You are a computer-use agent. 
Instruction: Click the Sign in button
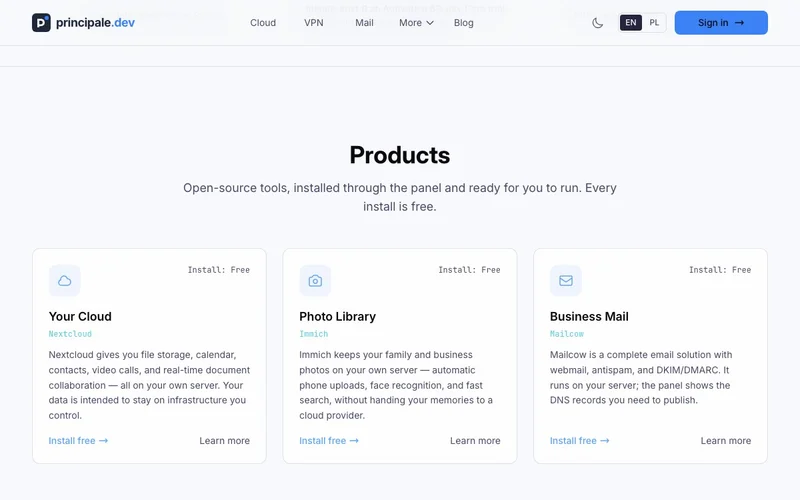tap(721, 22)
